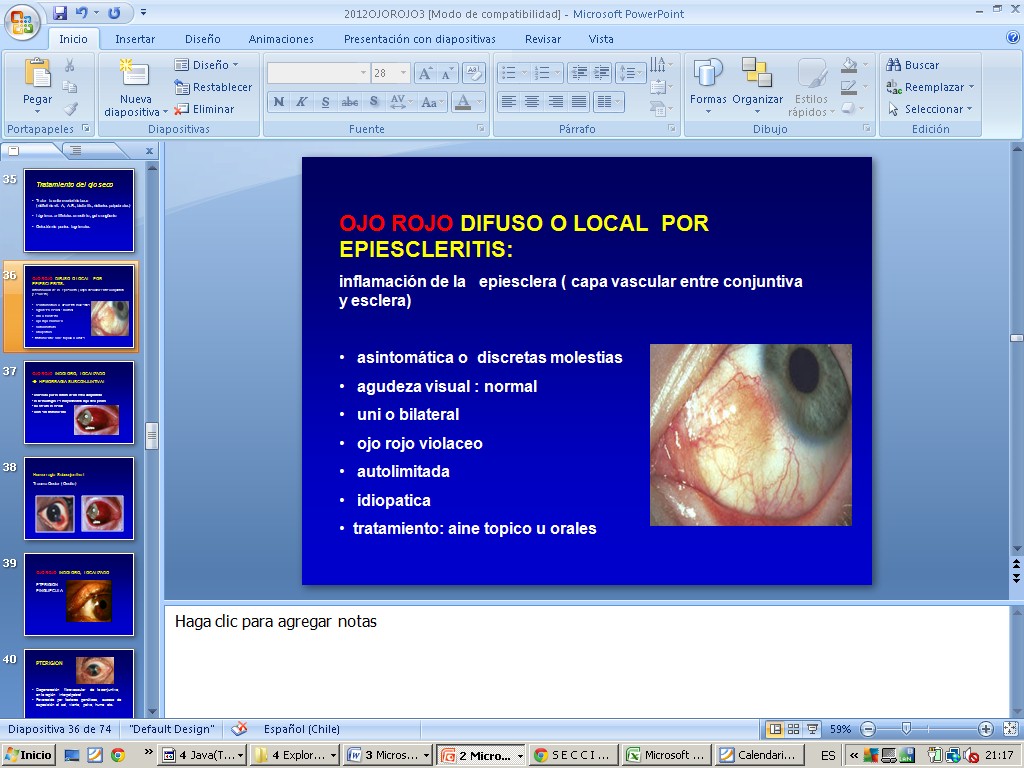Screen dimensions: 1024x768
Task: Open the font size dropdown
Action: [x=404, y=73]
